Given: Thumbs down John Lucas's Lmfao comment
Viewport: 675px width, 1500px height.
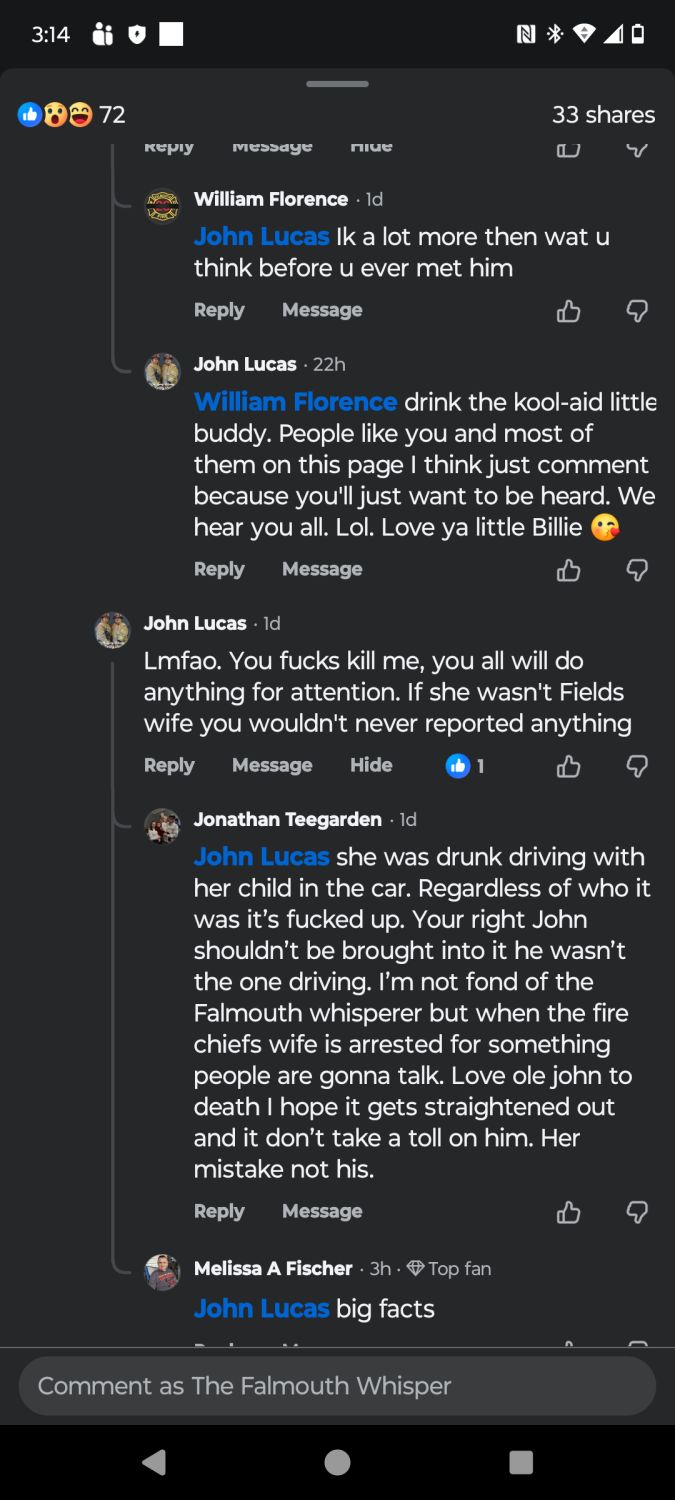Looking at the screenshot, I should coord(637,766).
